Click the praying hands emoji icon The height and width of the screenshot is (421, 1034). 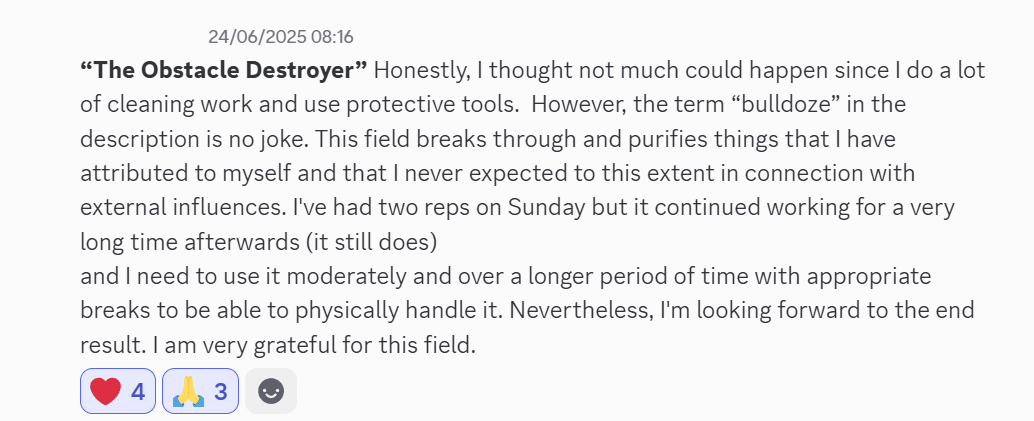pos(188,391)
